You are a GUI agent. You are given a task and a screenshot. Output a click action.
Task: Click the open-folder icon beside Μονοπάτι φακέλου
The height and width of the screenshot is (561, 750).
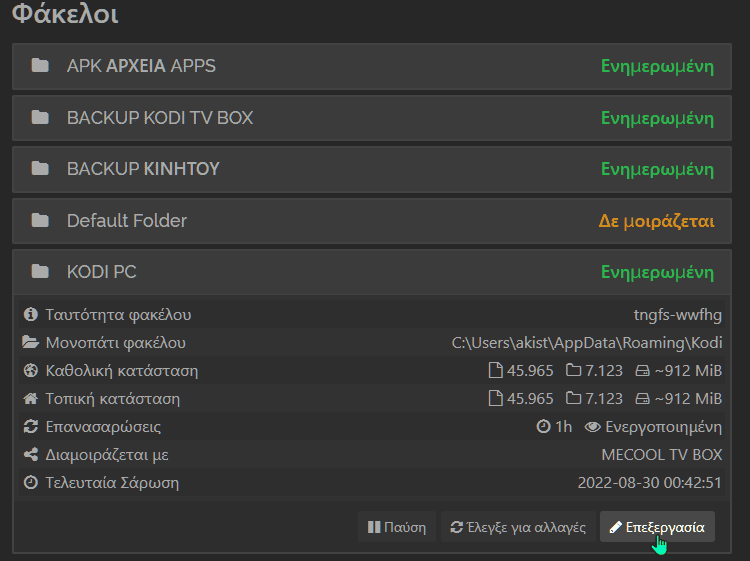click(31, 342)
